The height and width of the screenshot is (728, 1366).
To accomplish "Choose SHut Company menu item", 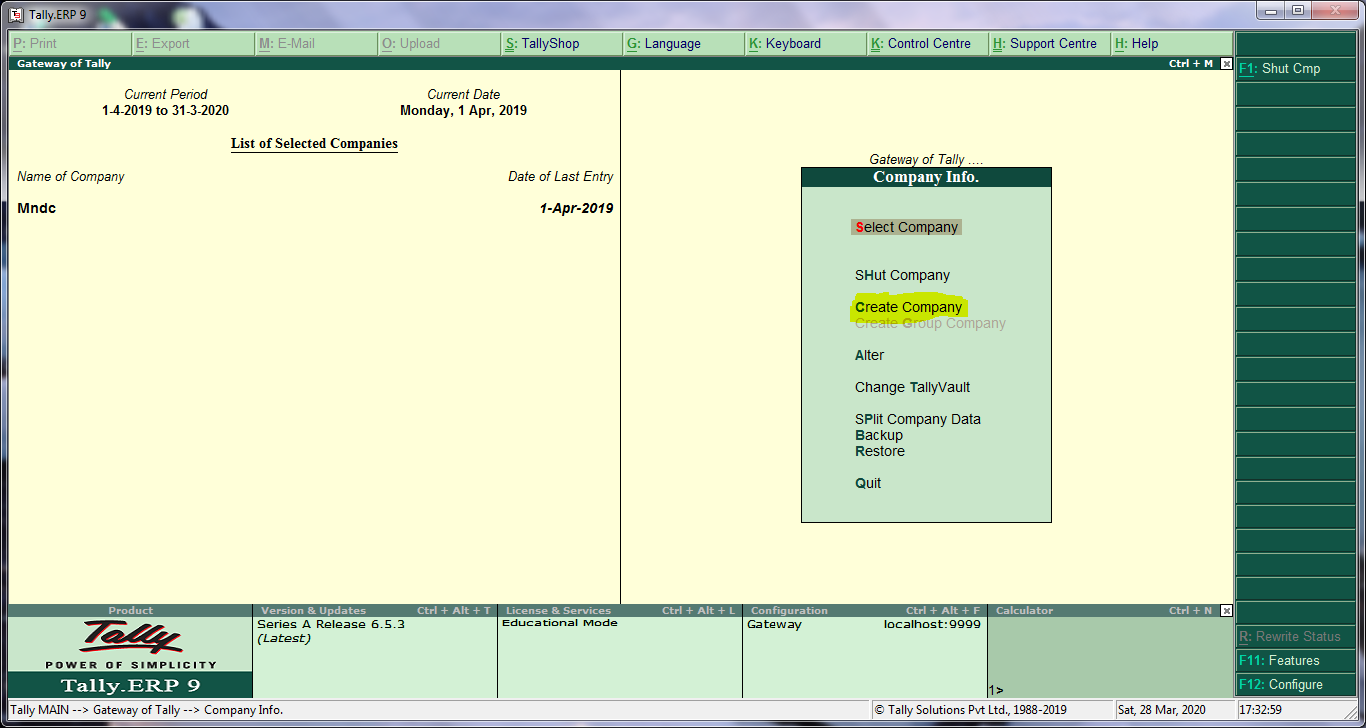I will coord(902,275).
